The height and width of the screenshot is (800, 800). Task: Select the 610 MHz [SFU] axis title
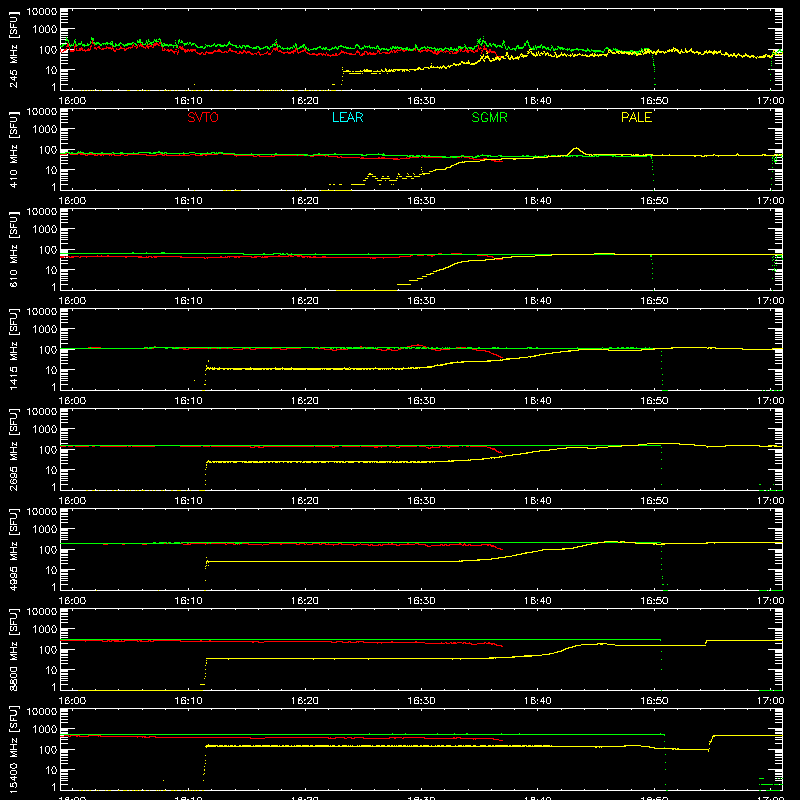point(14,249)
